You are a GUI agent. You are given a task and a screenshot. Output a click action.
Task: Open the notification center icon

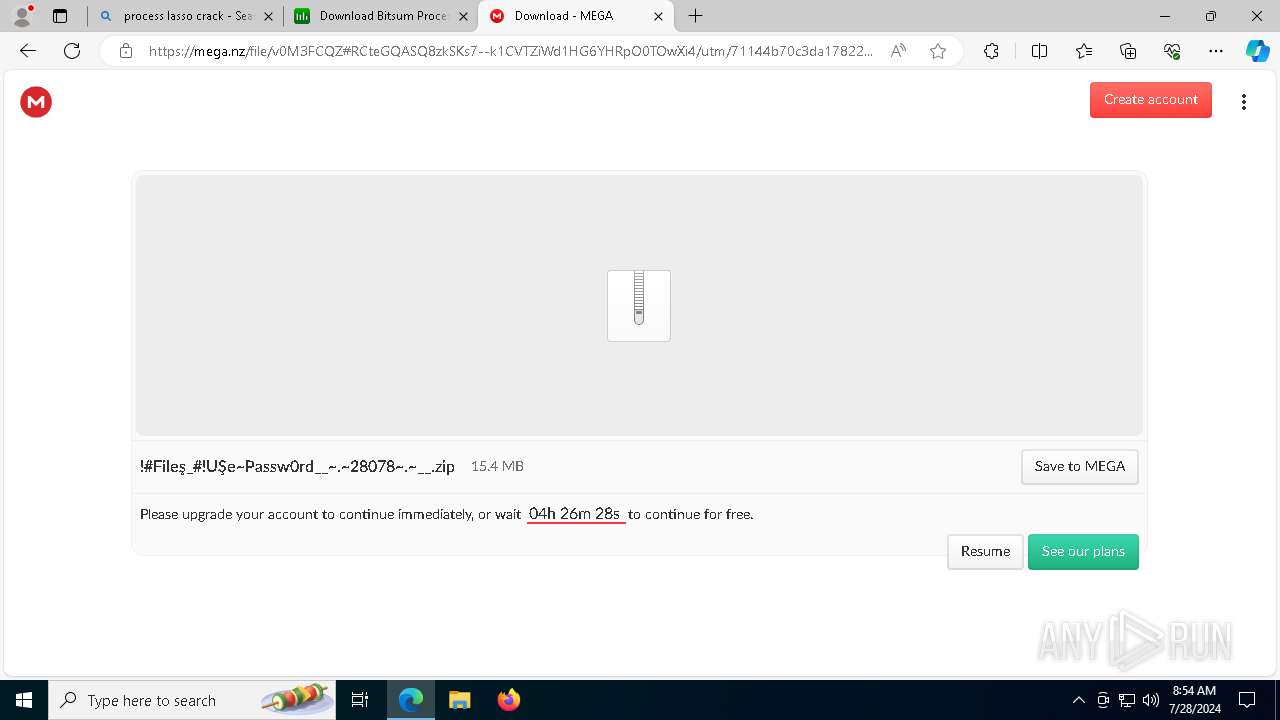tap(1247, 700)
